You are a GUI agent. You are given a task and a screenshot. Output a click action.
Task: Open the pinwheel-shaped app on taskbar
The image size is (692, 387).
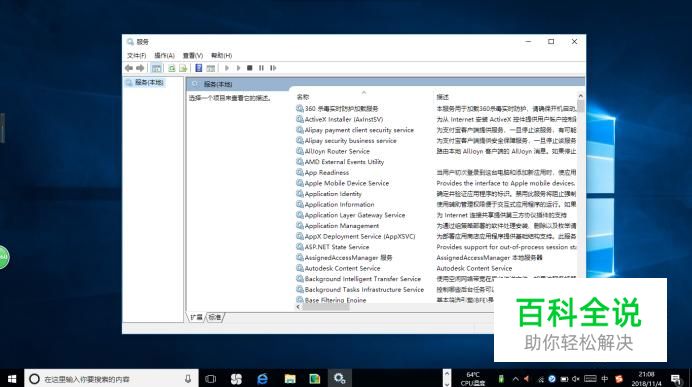tap(237, 379)
